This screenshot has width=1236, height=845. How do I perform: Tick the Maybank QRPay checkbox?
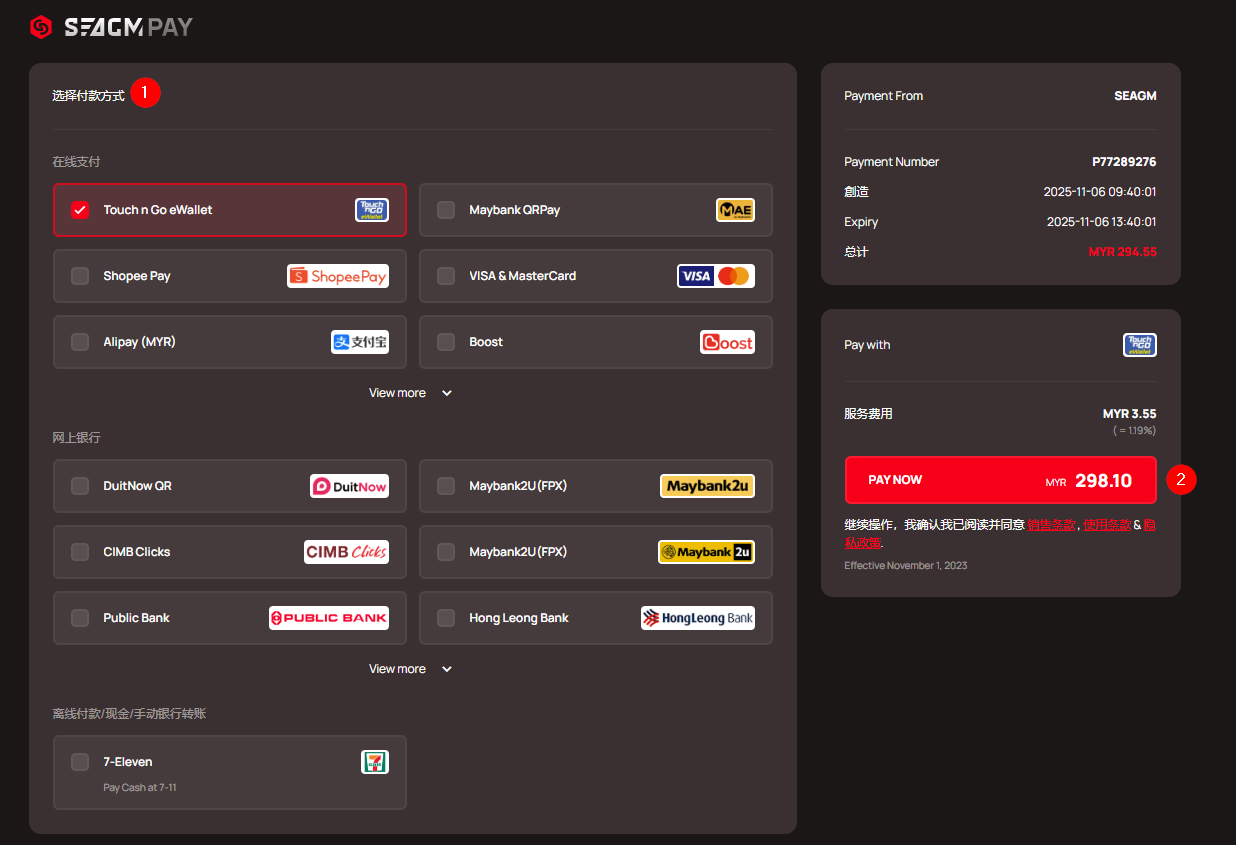[x=446, y=210]
